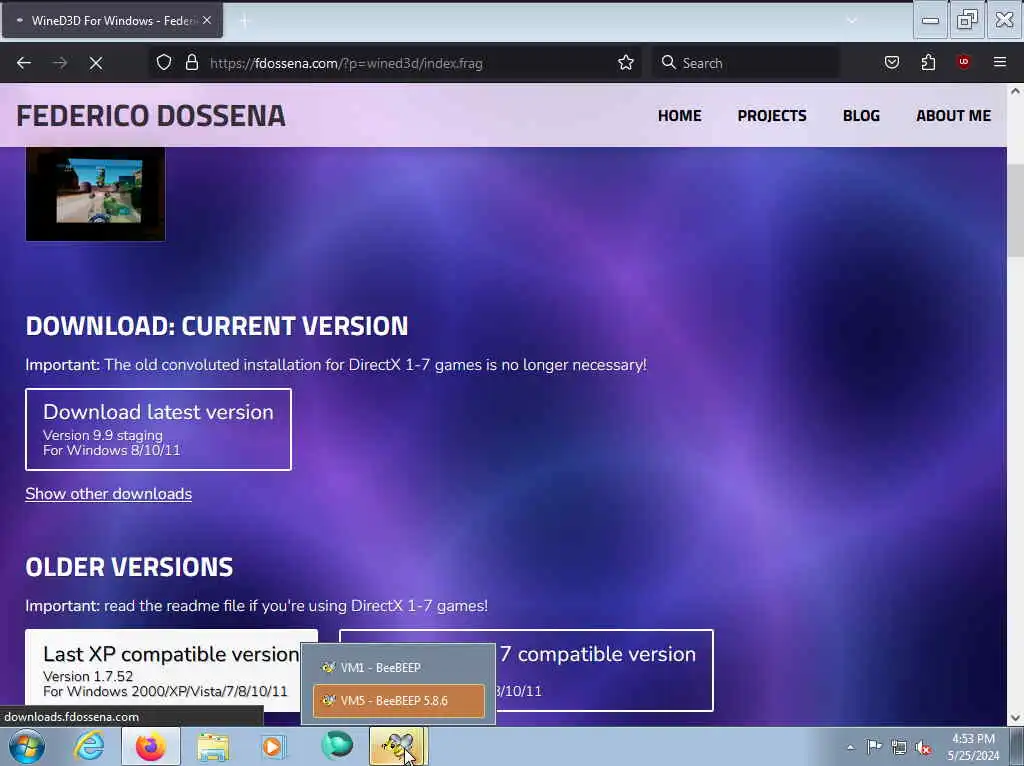Click the DOWNLOAD: CURRENT VERSION heading
Viewport: 1024px width, 766px height.
217,326
